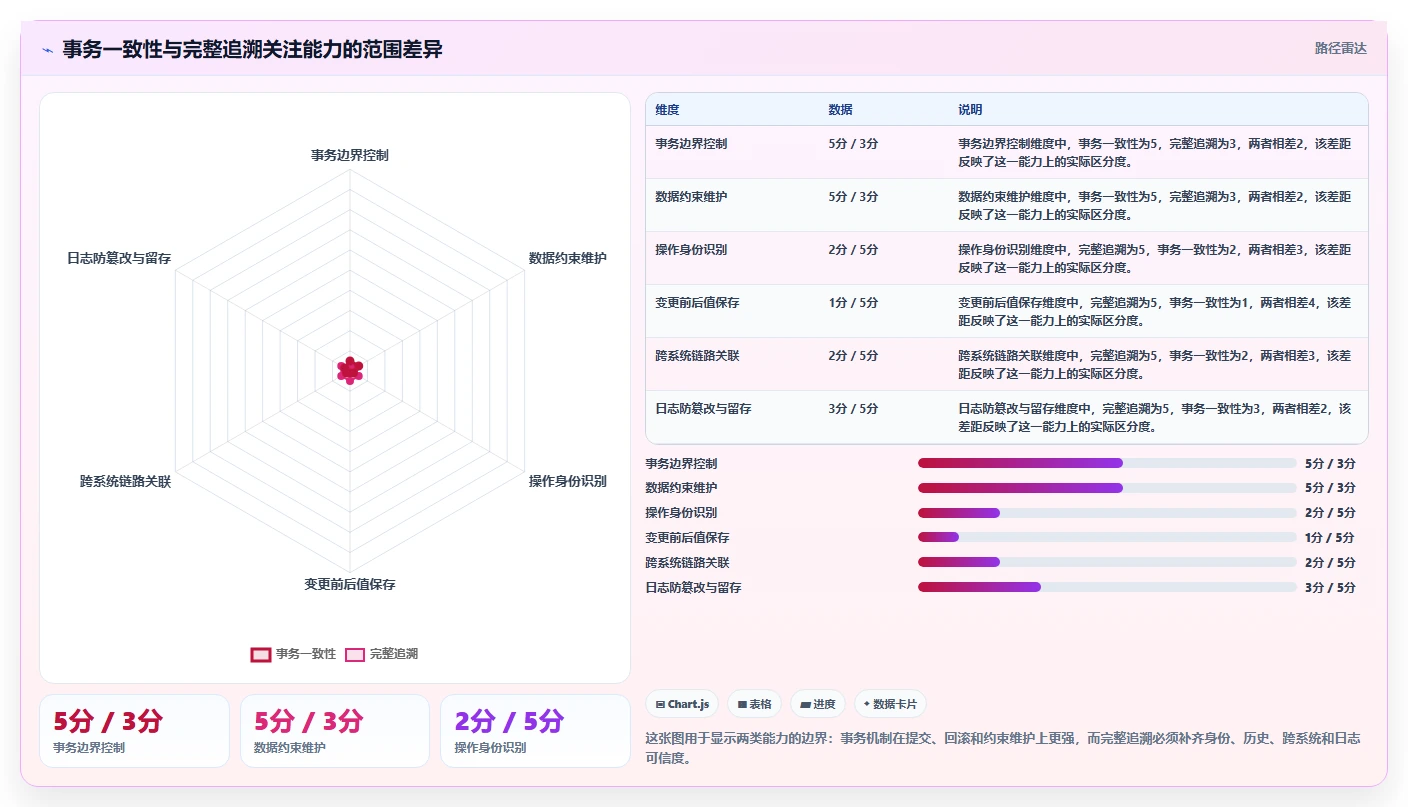Click the 1分 / 5分 value beside the progress bar
Viewport: 1408px width, 807px height.
pyautogui.click(x=1330, y=538)
